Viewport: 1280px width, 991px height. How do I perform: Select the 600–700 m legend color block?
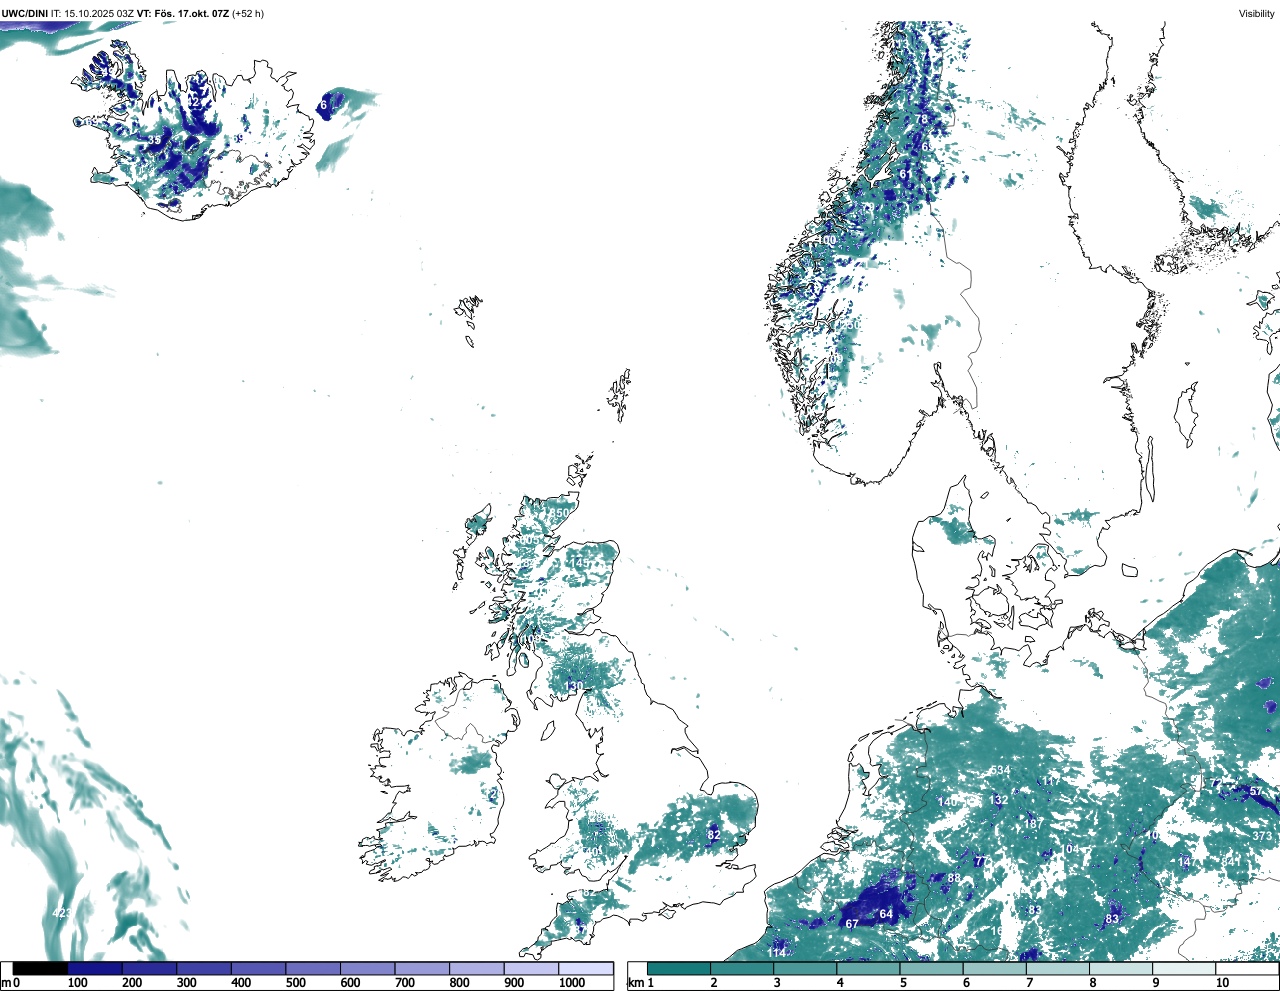(x=368, y=968)
